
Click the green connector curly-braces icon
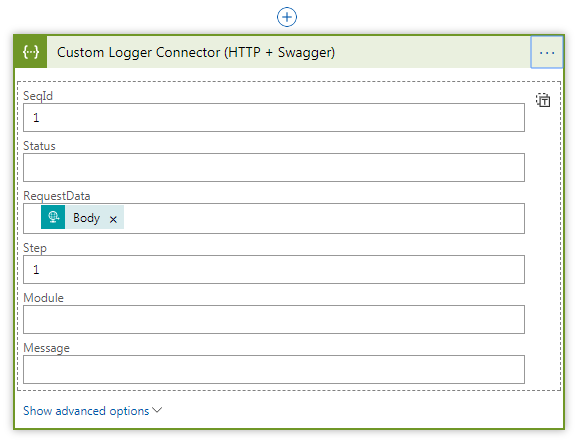[30, 52]
